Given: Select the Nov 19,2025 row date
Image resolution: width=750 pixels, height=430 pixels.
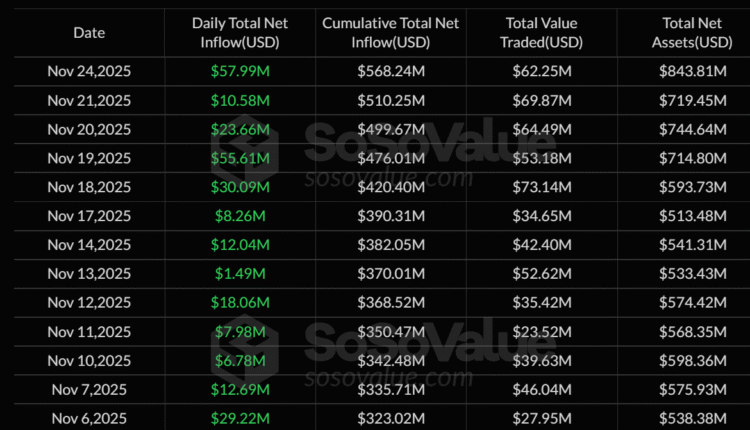Looking at the screenshot, I should click(x=88, y=159).
